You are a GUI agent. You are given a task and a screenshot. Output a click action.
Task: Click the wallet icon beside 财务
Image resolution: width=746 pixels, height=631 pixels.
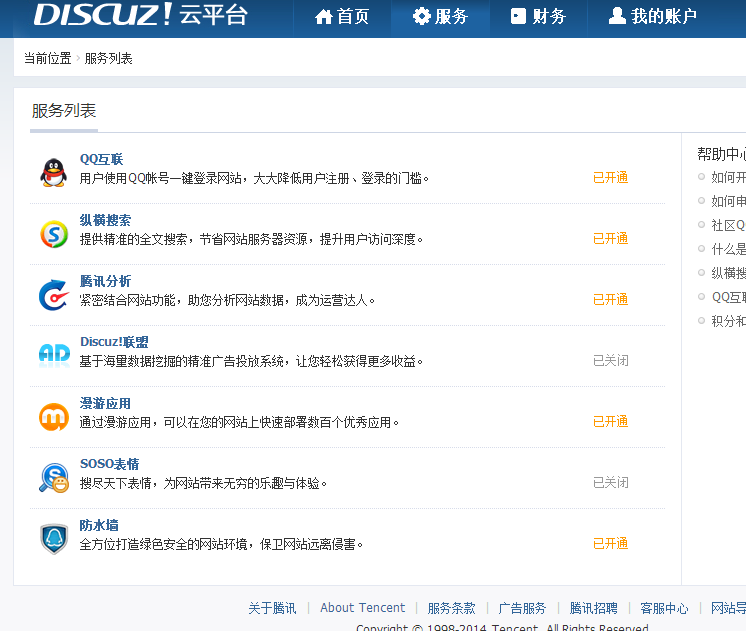pyautogui.click(x=518, y=16)
